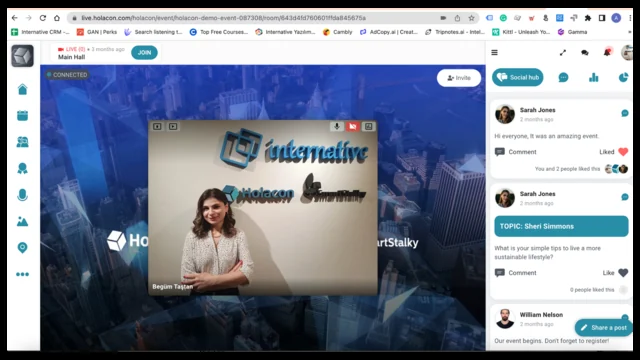Click the play presentation icon on video tile
The width and height of the screenshot is (640, 360).
click(x=173, y=127)
